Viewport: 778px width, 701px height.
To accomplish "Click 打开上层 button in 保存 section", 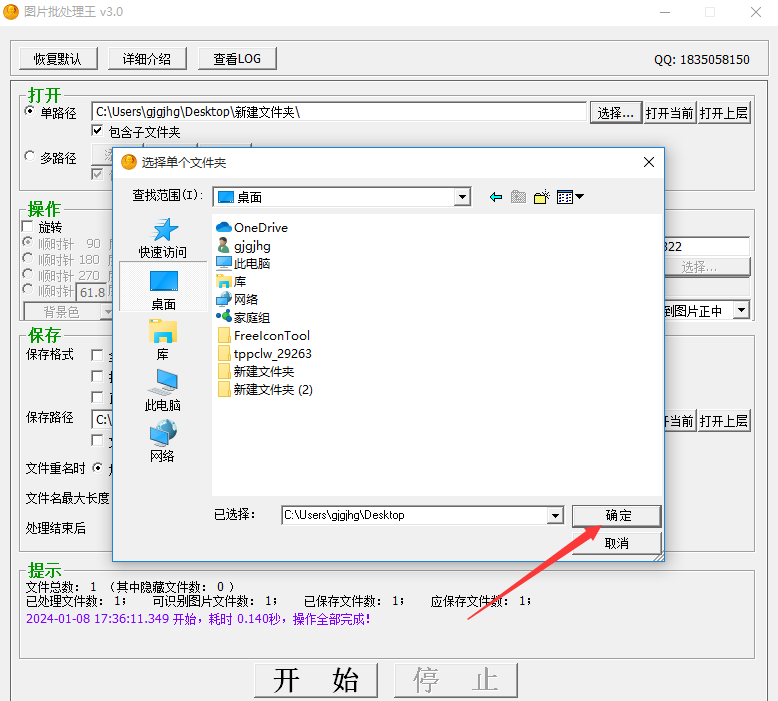I will 723,421.
